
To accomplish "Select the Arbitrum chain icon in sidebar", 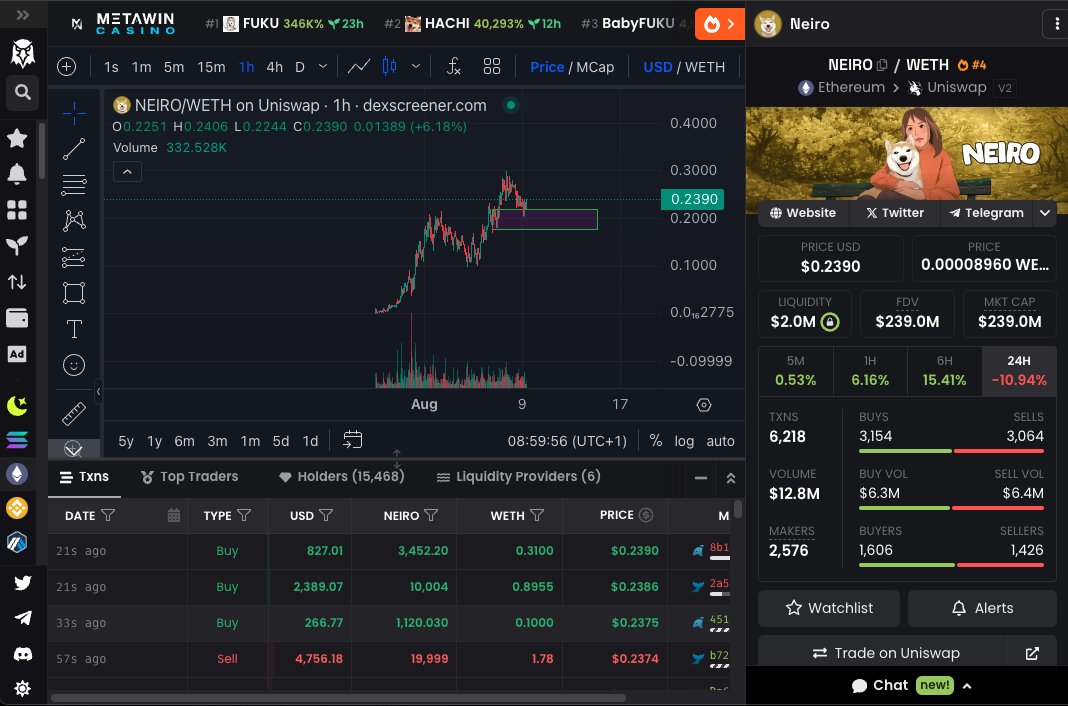I will 17,542.
